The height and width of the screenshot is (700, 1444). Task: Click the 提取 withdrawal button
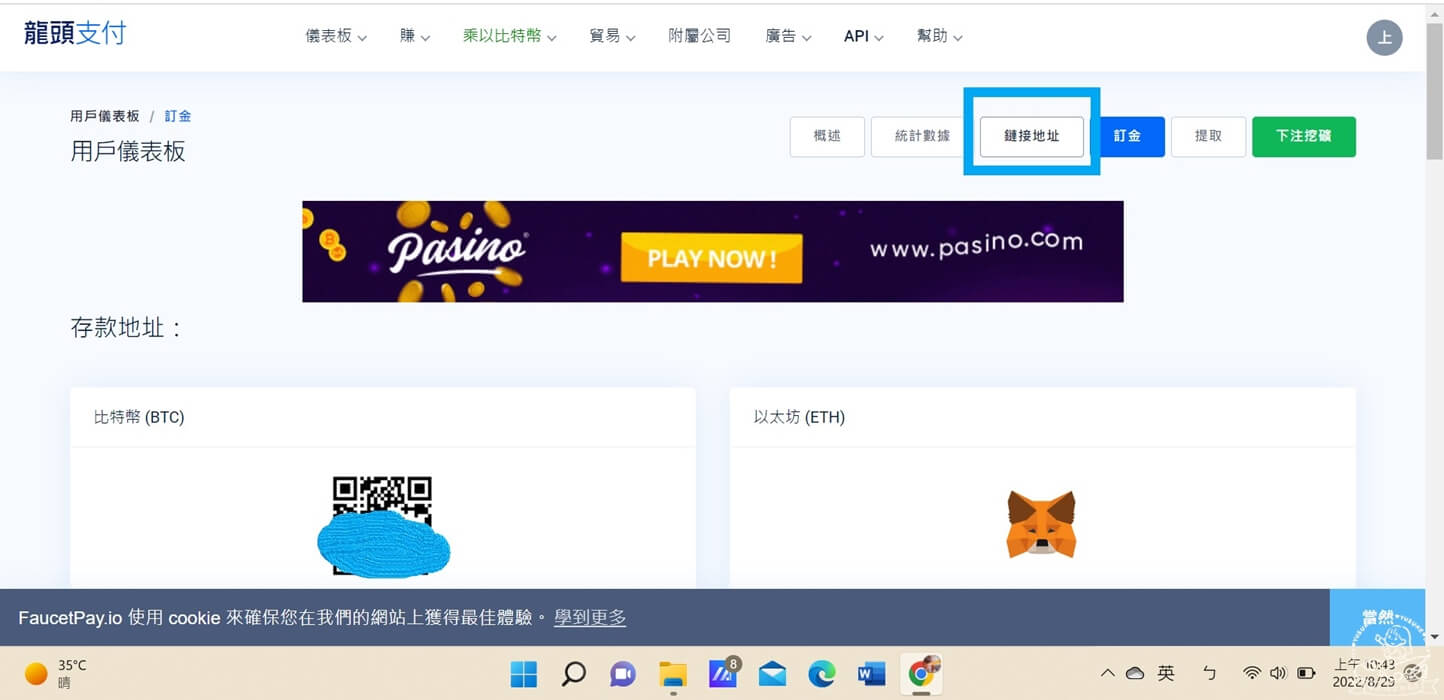coord(1208,136)
